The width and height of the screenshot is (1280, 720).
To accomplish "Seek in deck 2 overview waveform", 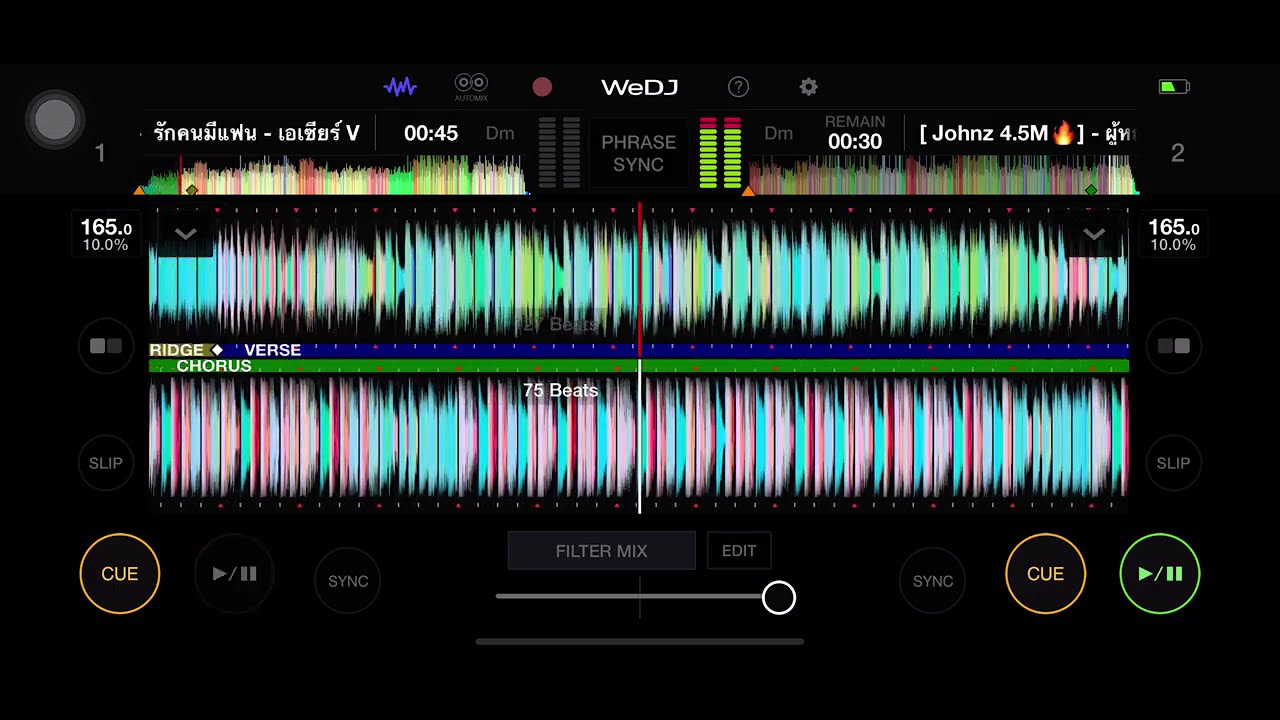I will [x=943, y=176].
